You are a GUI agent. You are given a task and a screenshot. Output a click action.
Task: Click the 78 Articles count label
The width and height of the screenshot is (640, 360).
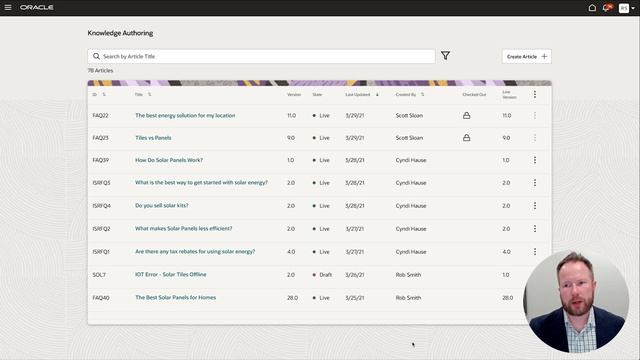(100, 70)
